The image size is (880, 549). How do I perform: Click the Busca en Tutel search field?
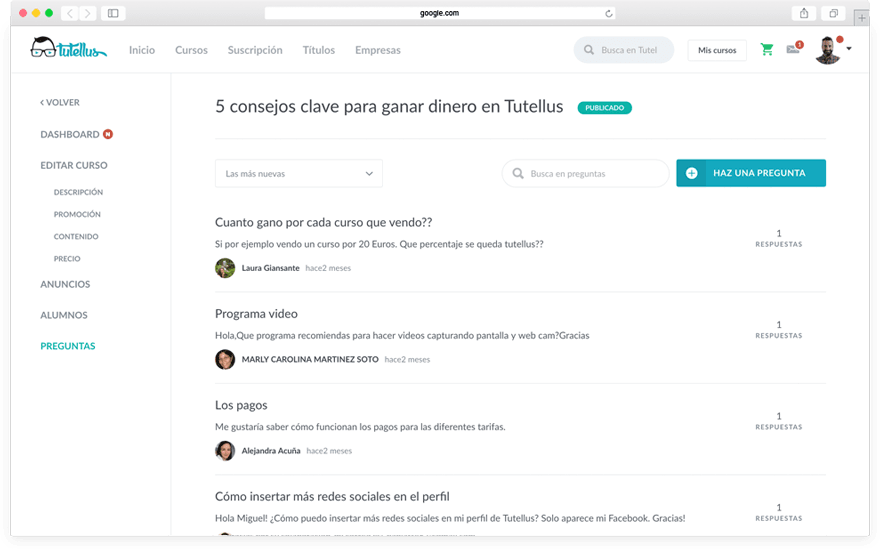point(624,50)
